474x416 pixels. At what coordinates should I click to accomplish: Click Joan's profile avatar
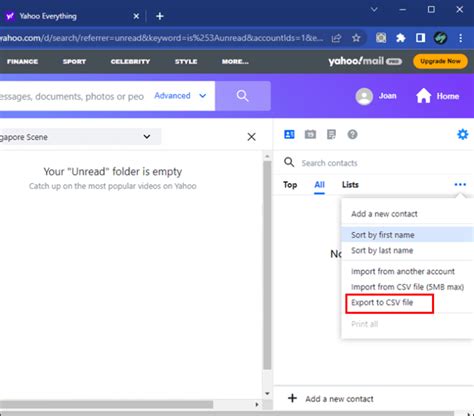tap(364, 96)
